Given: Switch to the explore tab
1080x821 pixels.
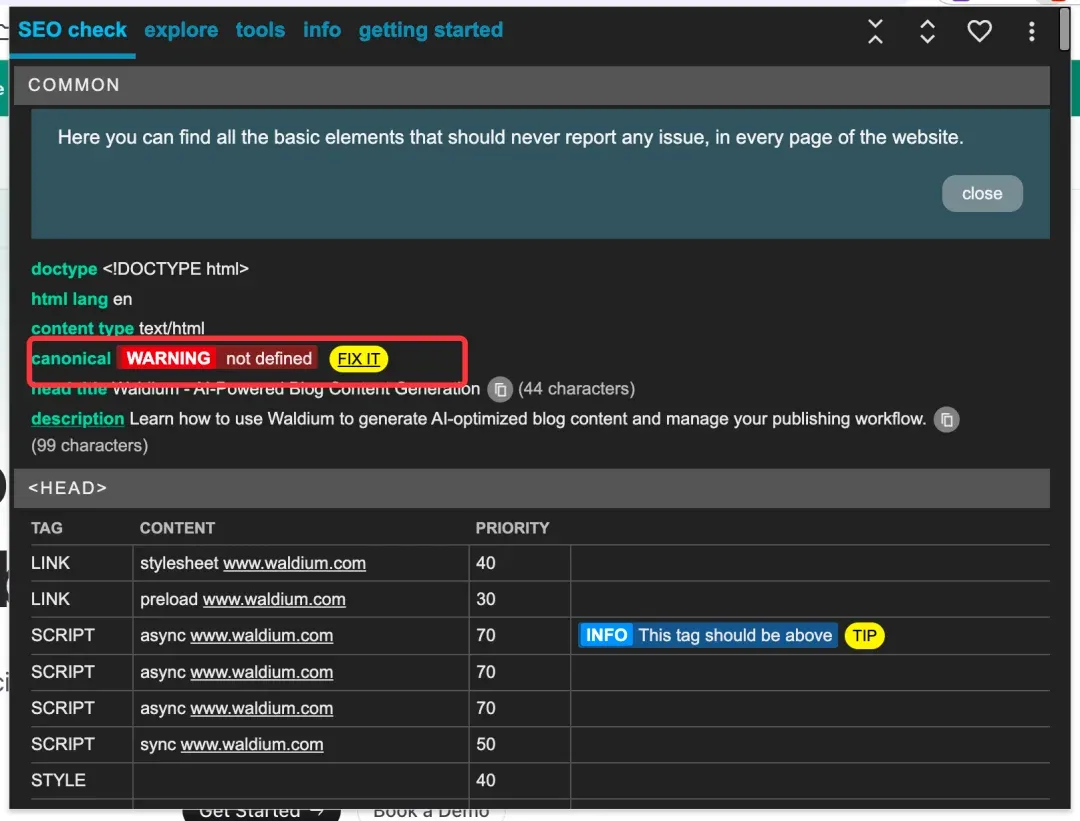Looking at the screenshot, I should (x=181, y=30).
